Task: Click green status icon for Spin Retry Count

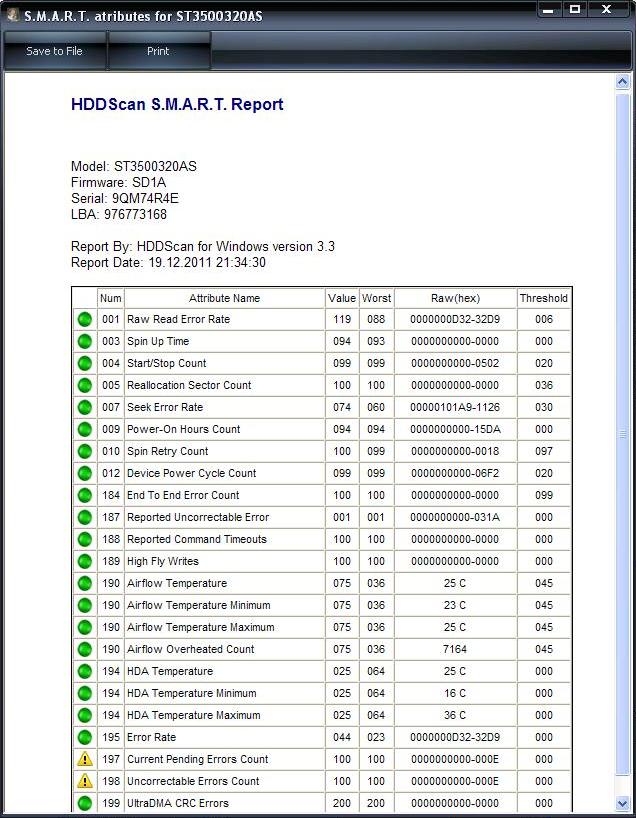Action: 85,451
